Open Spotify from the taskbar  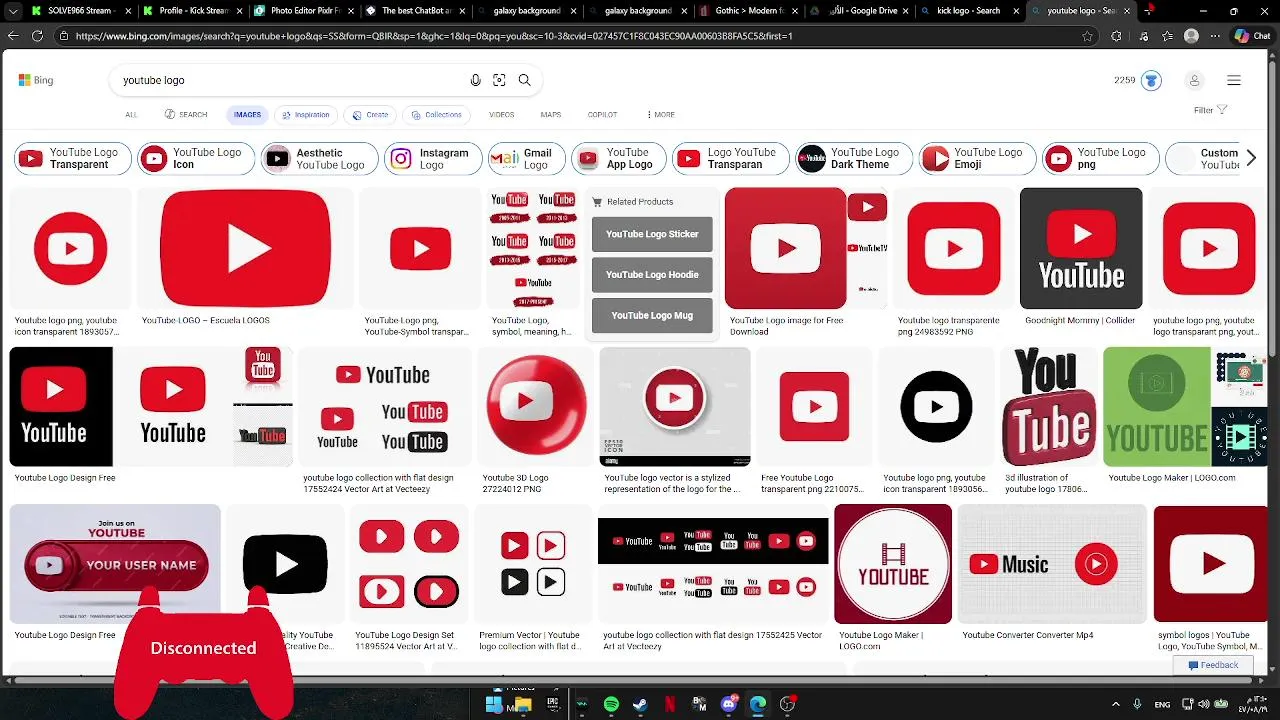pos(611,704)
